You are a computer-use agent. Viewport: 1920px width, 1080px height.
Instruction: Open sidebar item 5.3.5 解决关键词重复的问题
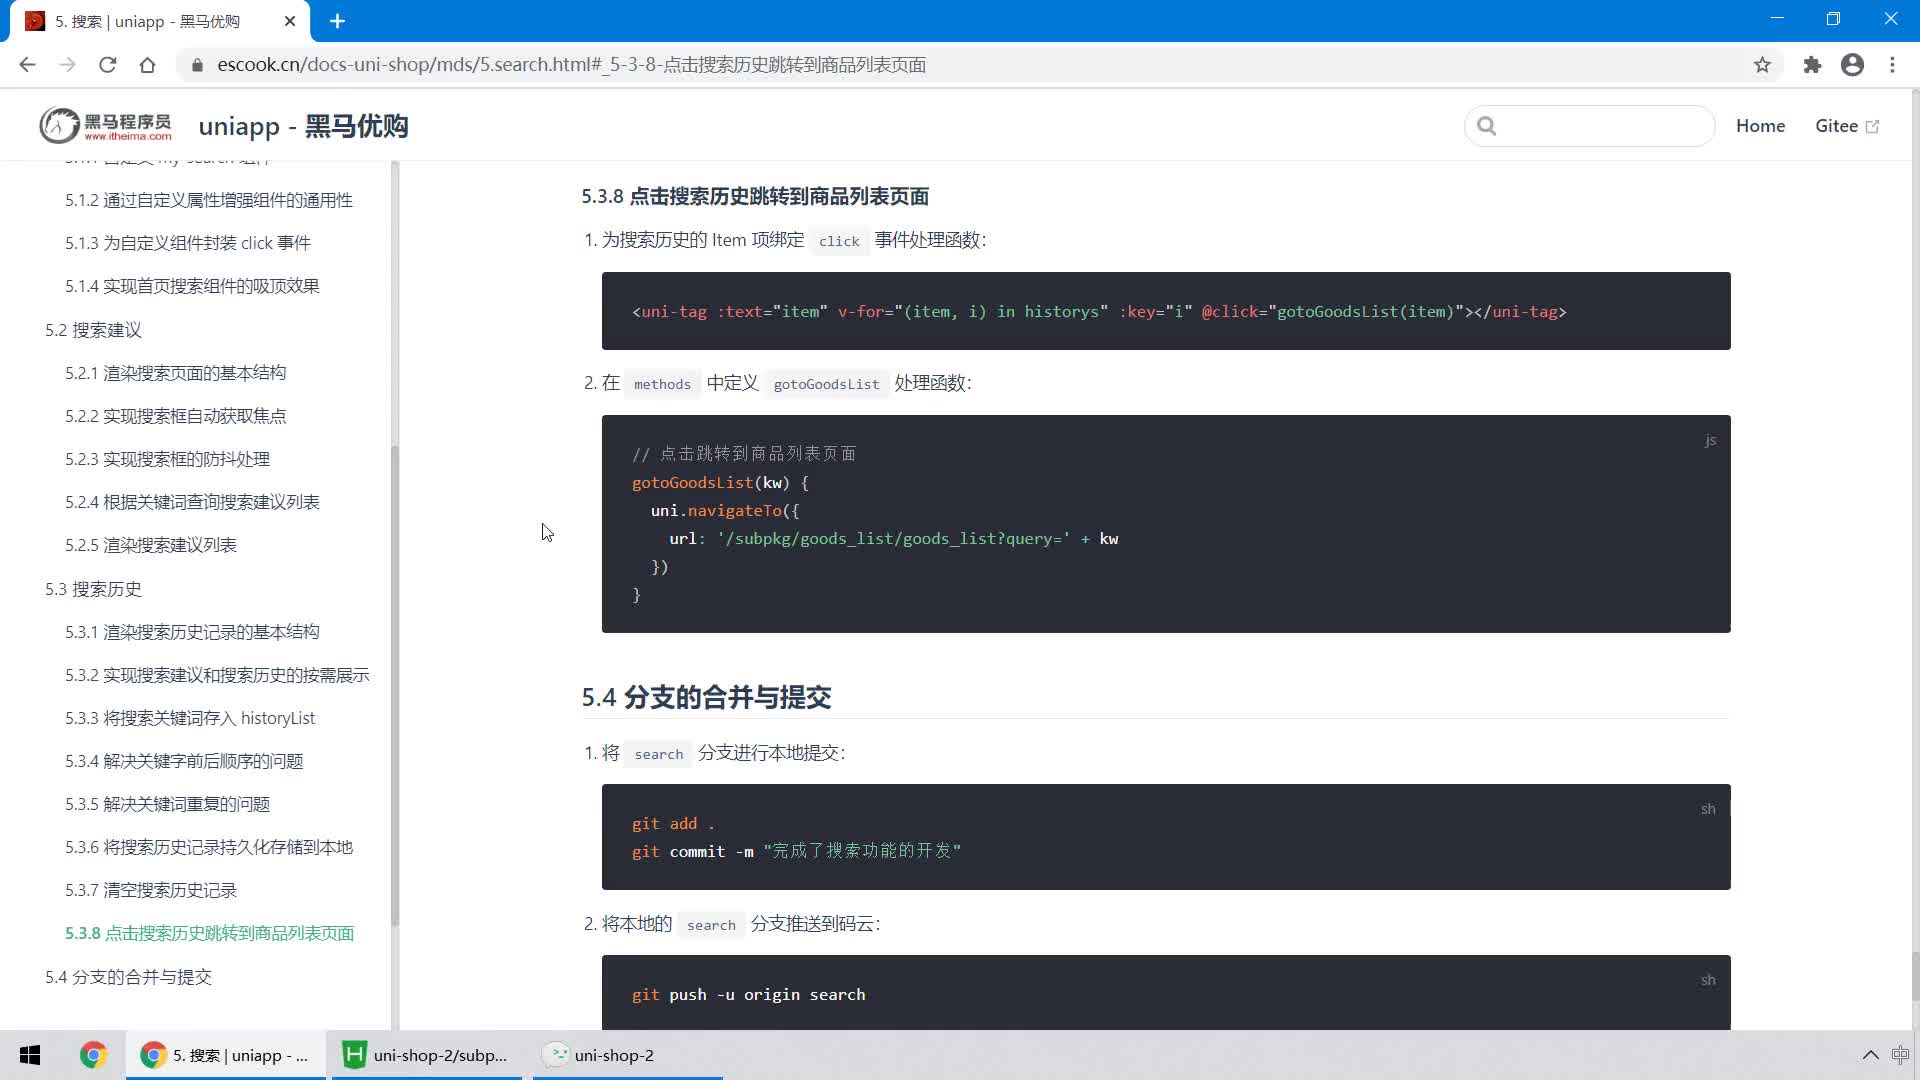(x=167, y=804)
